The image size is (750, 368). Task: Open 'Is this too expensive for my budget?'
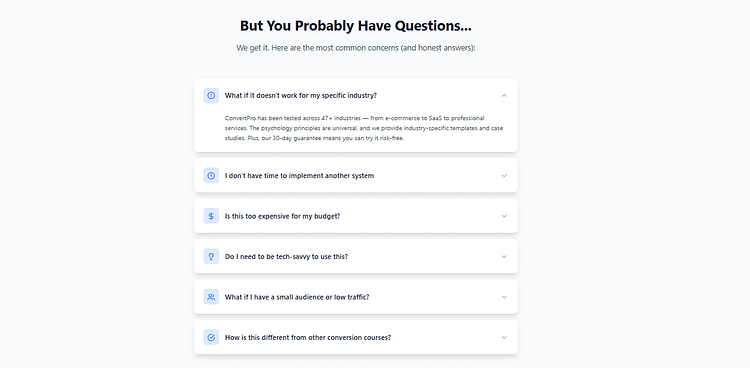(356, 216)
